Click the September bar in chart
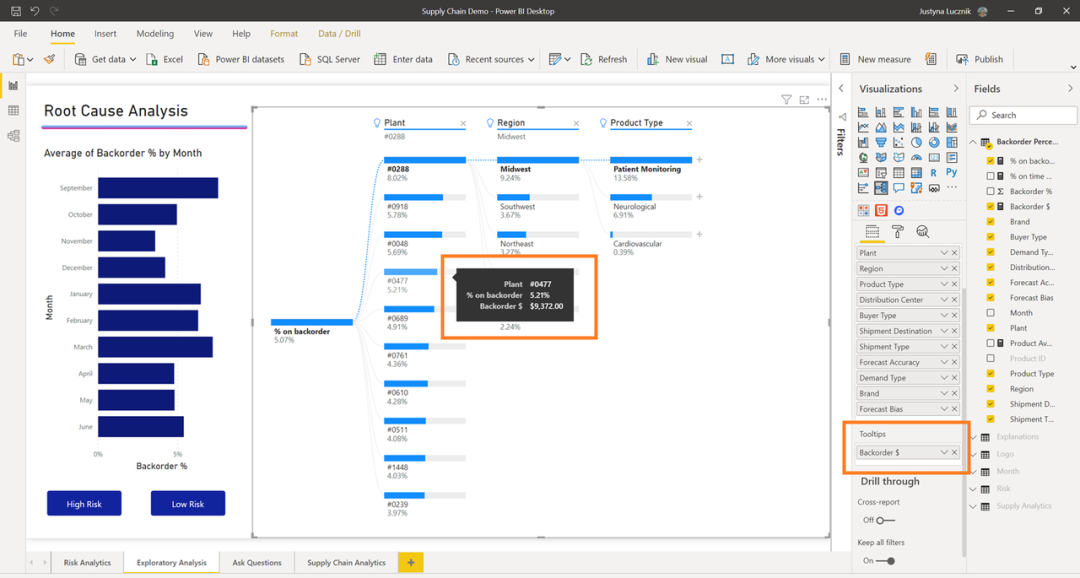 point(158,188)
